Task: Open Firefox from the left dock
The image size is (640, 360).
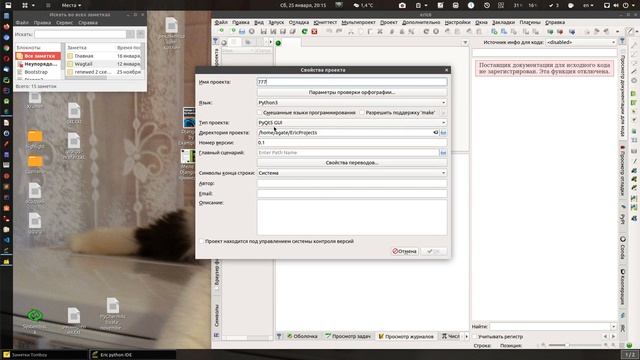Action: [6, 27]
